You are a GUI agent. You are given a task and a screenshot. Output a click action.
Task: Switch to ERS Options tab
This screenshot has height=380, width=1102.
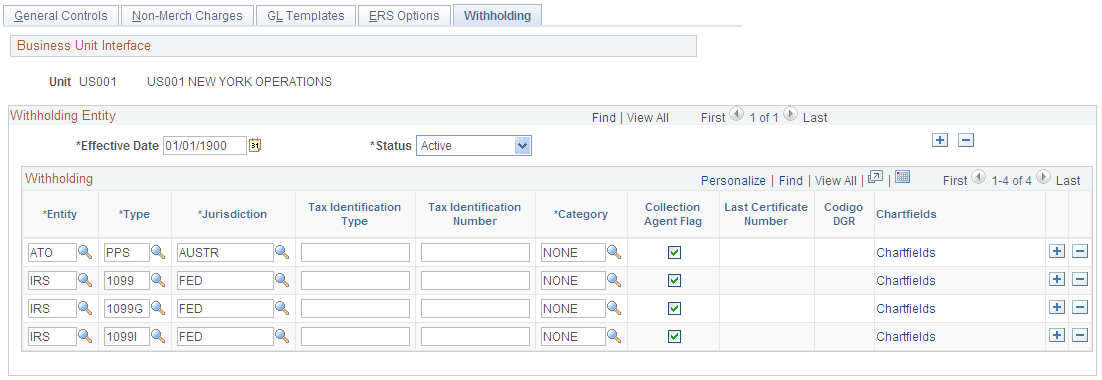[x=404, y=15]
